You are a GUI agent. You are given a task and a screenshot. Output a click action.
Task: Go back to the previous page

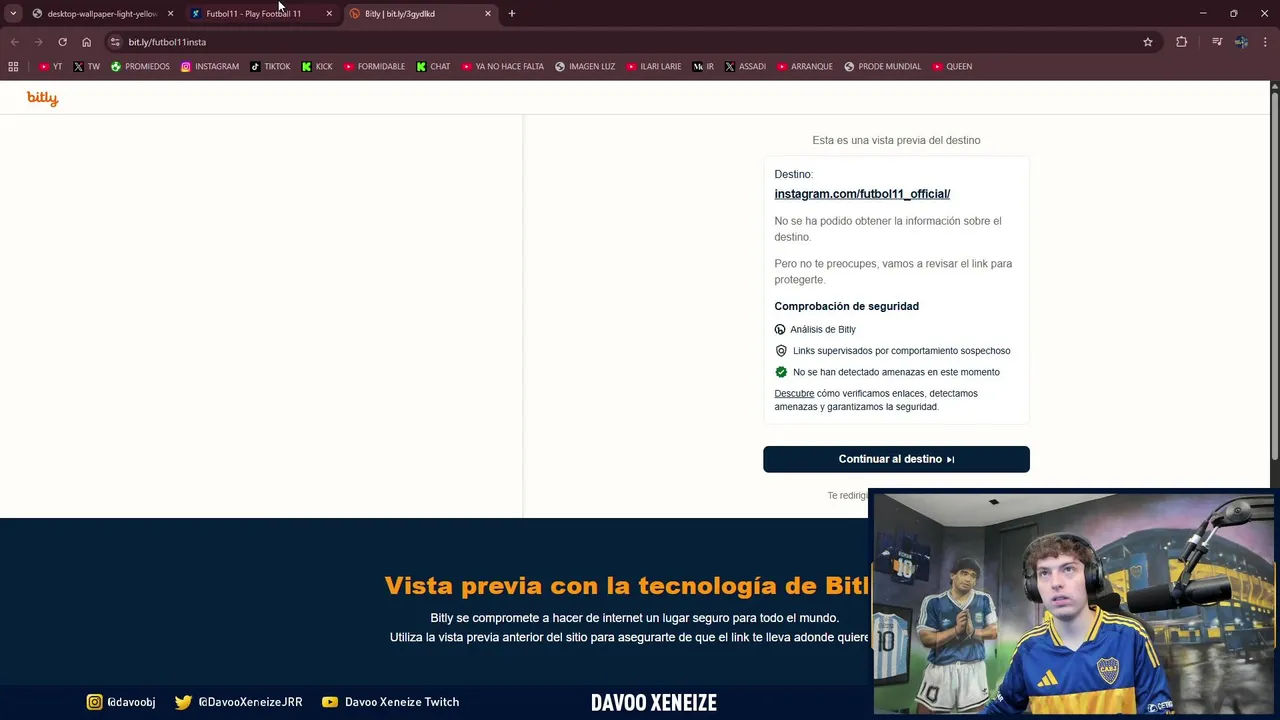pos(14,42)
